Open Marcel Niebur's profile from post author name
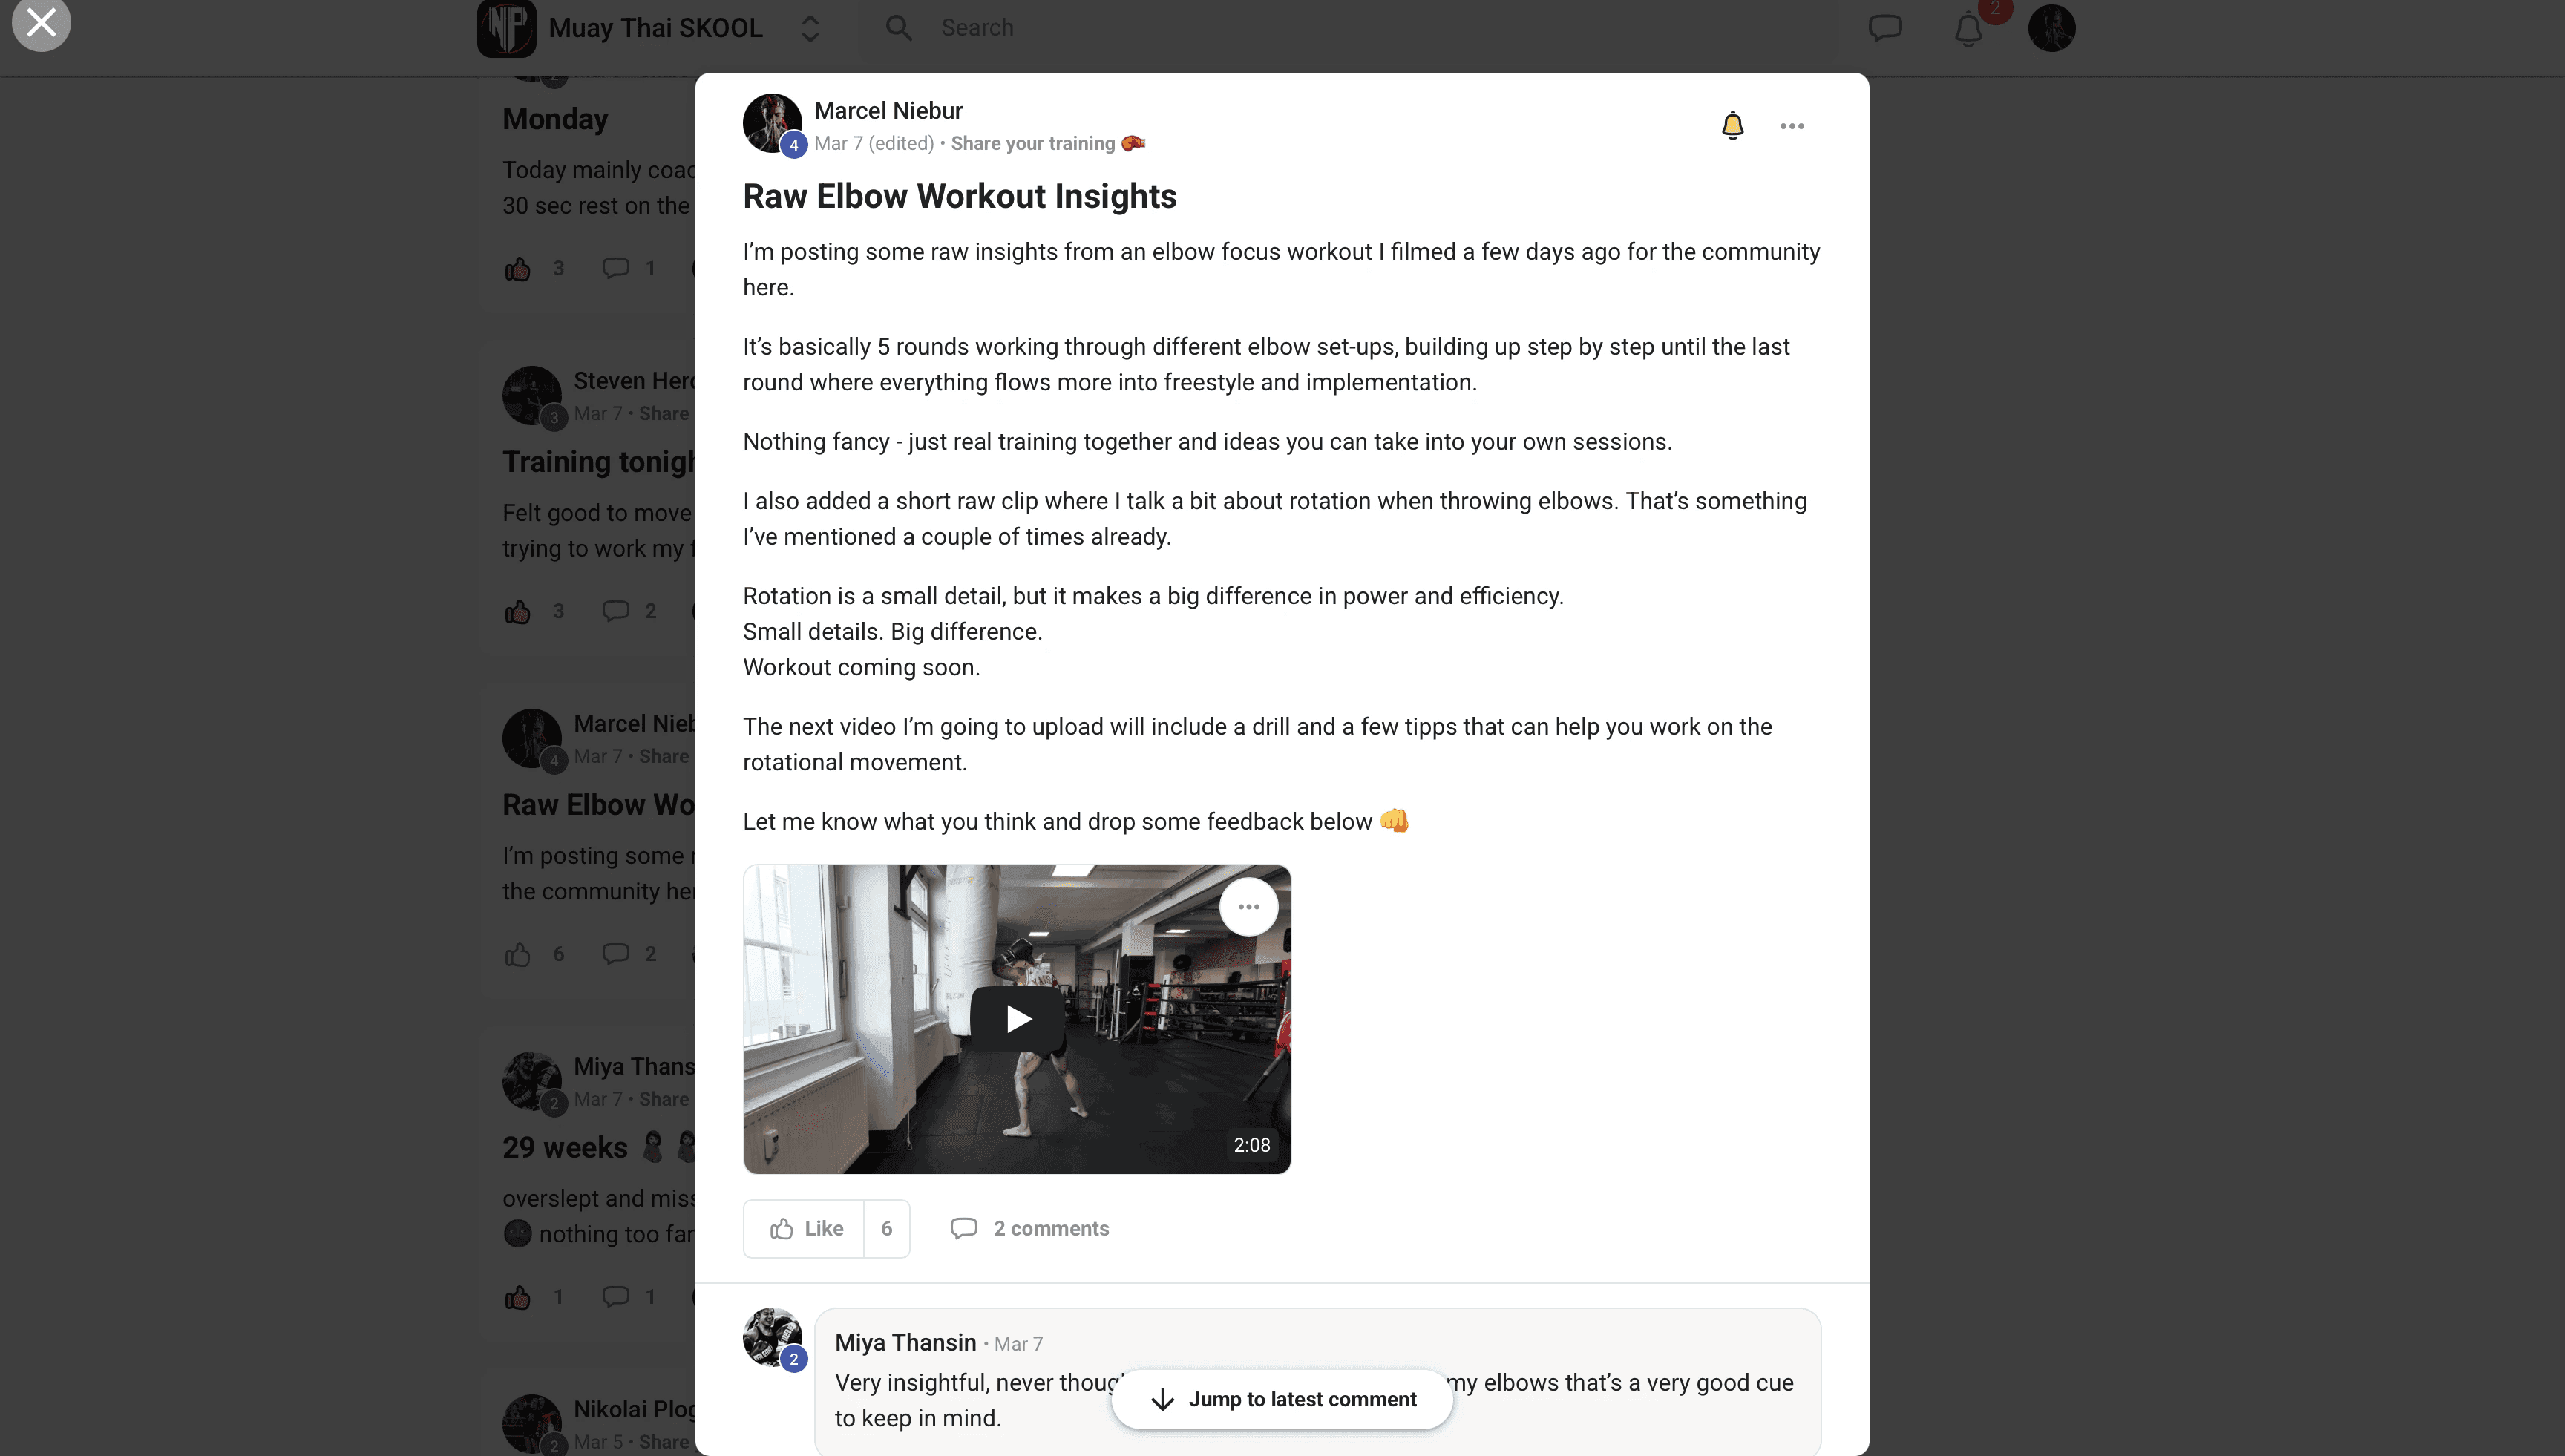The image size is (2565, 1456). click(x=888, y=111)
